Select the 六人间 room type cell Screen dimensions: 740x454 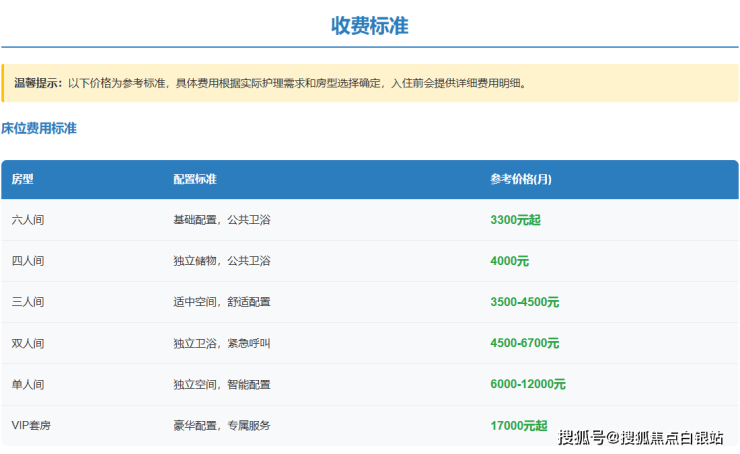[x=28, y=220]
